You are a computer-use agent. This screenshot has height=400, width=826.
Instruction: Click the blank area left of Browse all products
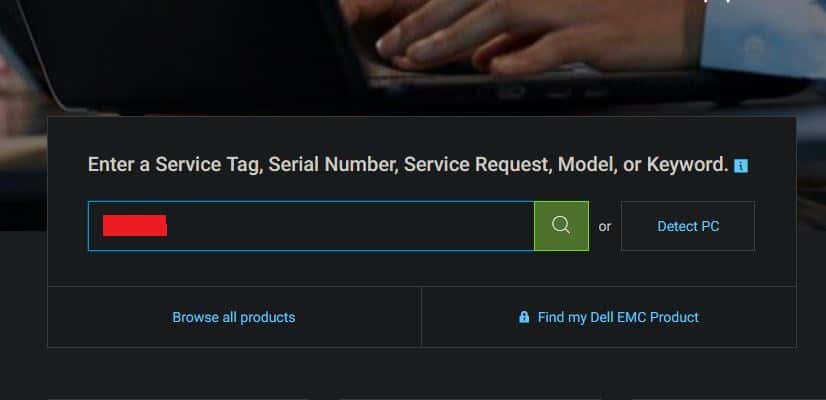click(x=110, y=317)
